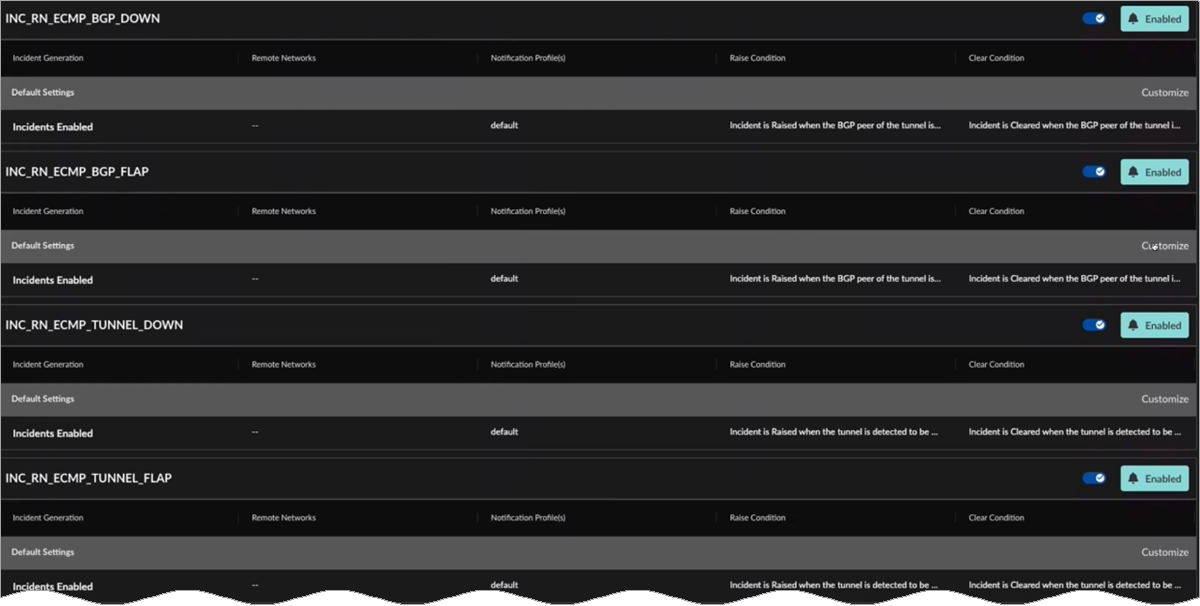Click Clear Condition header in INC_RN_ECMP_TUNNEL_FLAP
This screenshot has height=606, width=1200.
click(x=997, y=517)
